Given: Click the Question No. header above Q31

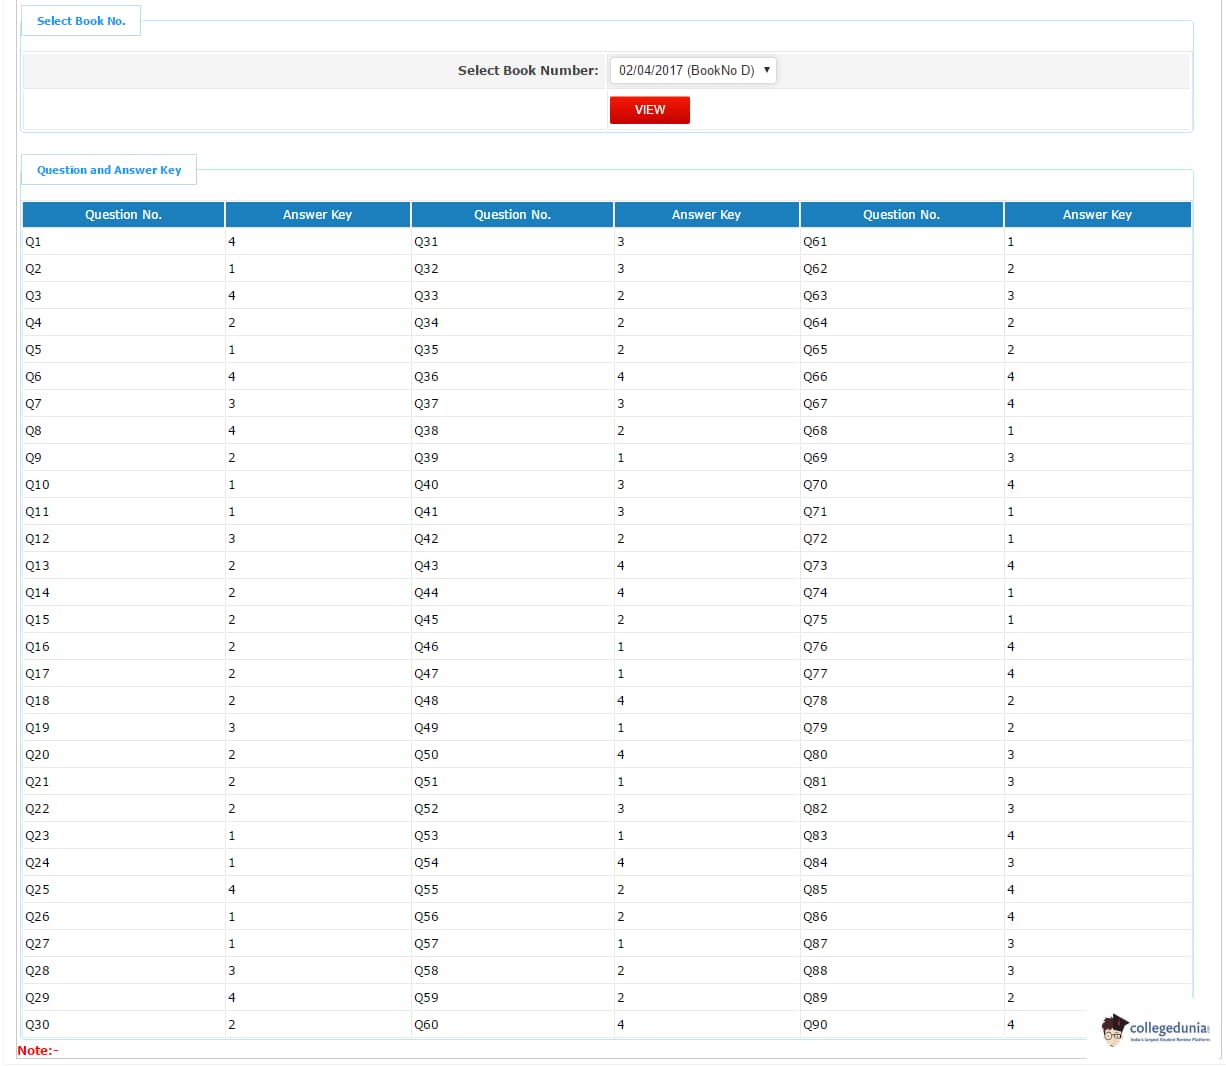Looking at the screenshot, I should [512, 215].
